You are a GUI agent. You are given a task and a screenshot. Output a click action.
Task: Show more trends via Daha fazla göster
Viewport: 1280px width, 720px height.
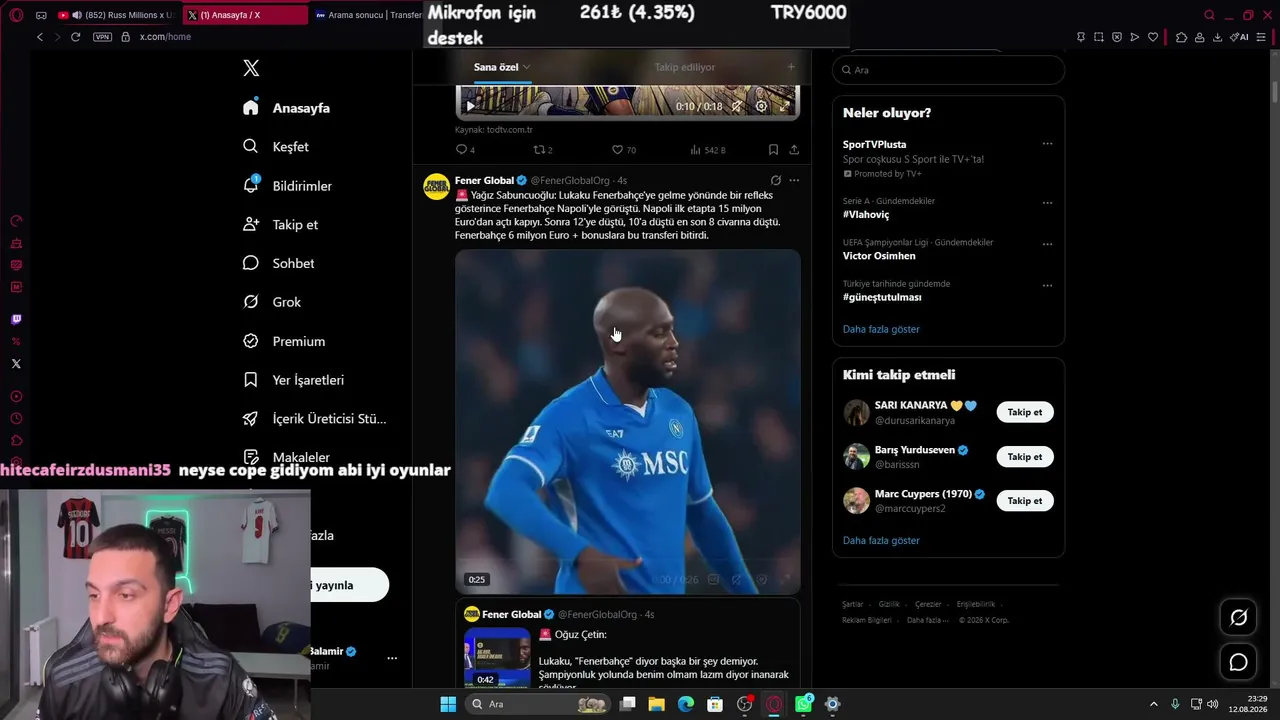pyautogui.click(x=881, y=329)
